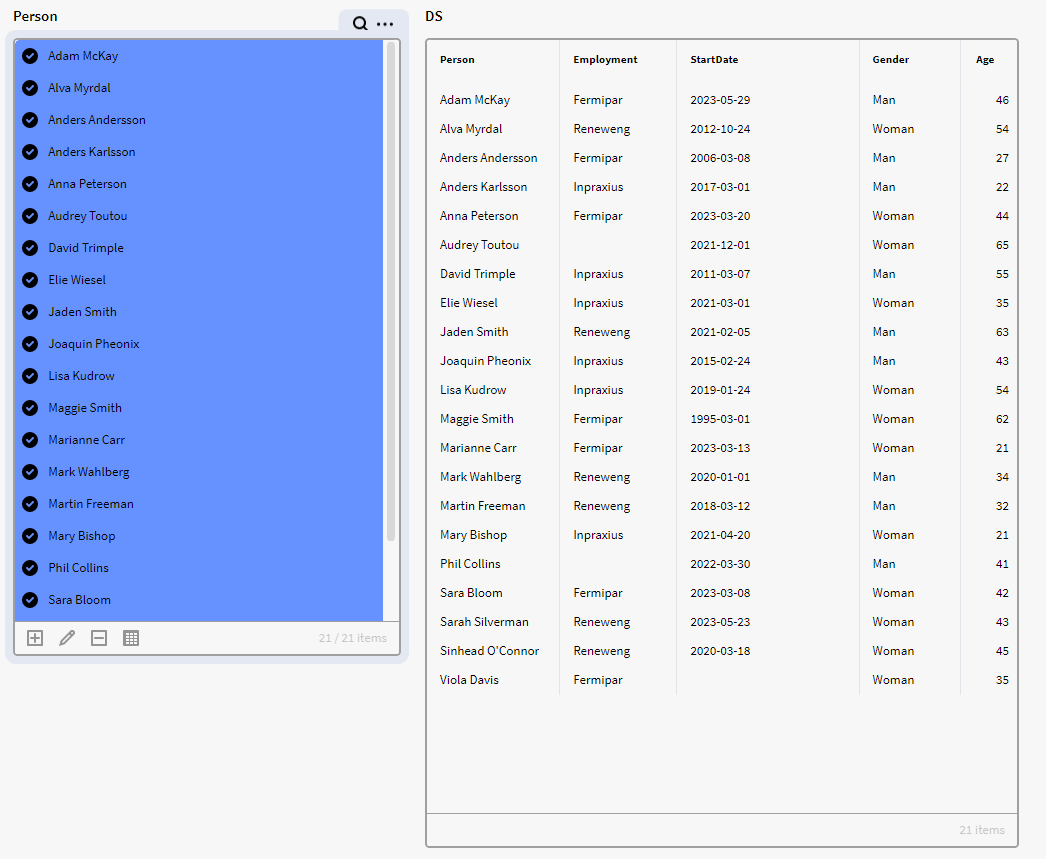
Task: Click the plus add-item icon in the Person footer
Action: (35, 638)
